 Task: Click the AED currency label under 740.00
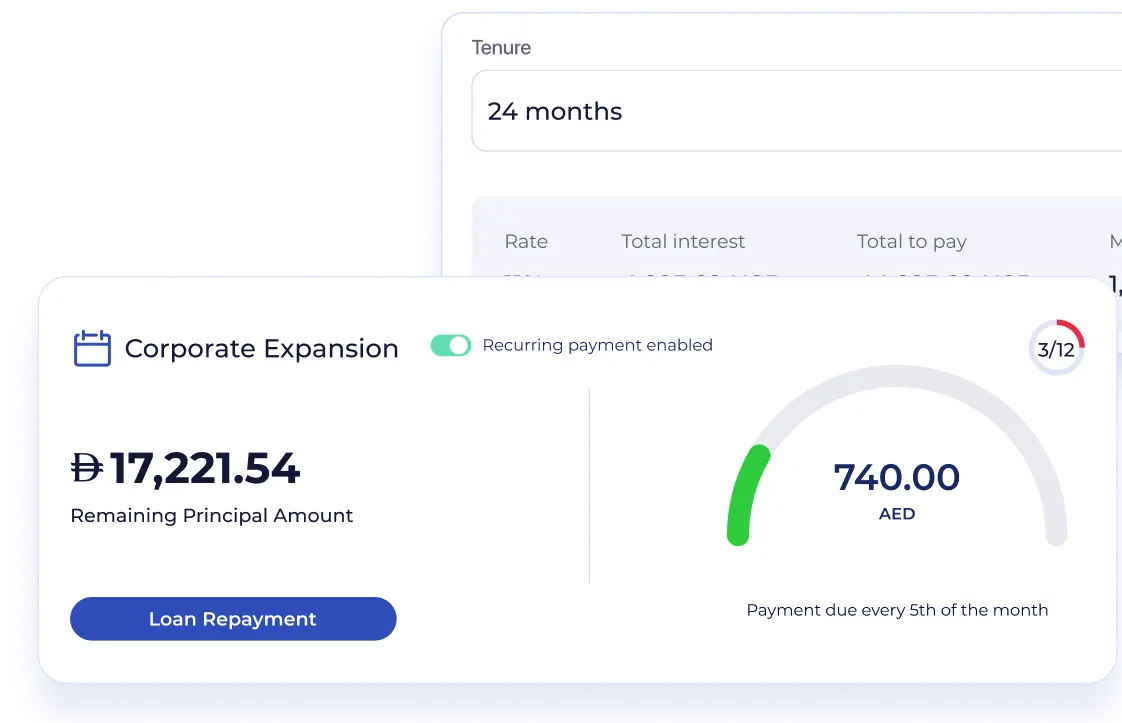tap(896, 514)
